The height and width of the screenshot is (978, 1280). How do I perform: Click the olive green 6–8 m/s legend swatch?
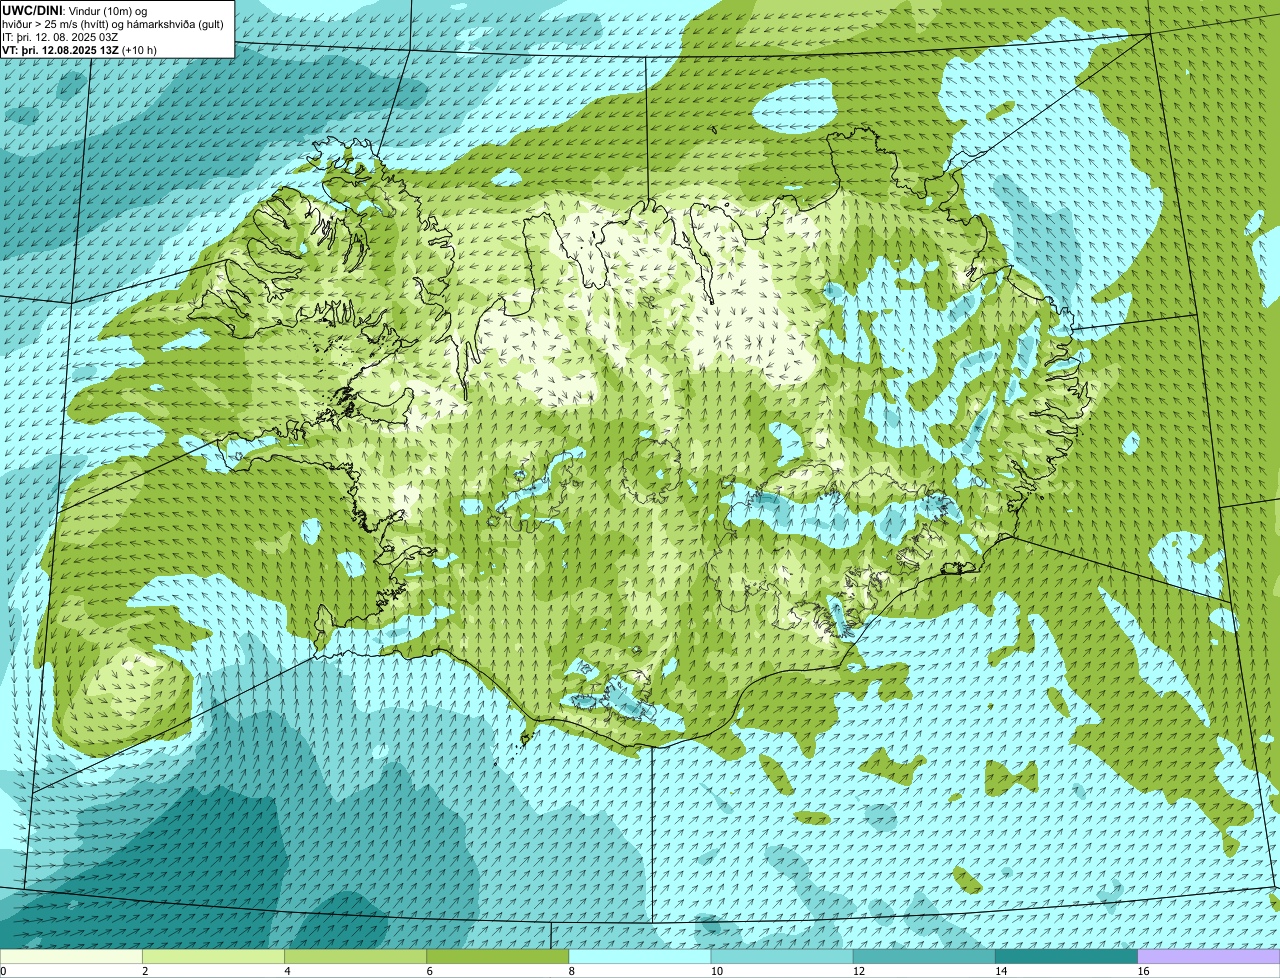coord(497,957)
